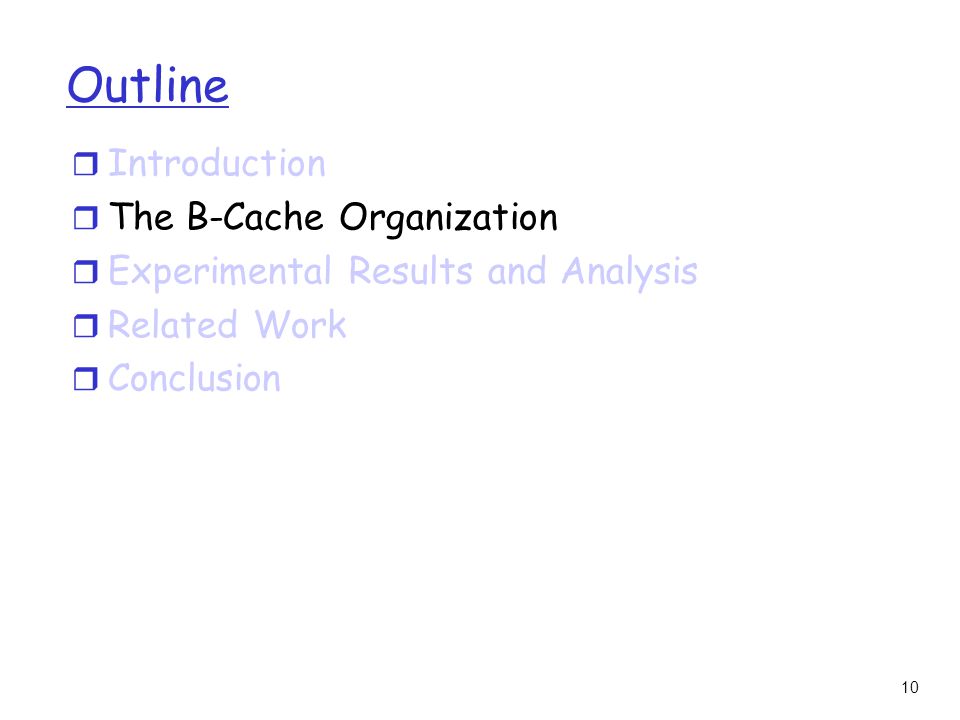Click the bullet box beside Conclusion
The height and width of the screenshot is (720, 960).
coord(86,379)
